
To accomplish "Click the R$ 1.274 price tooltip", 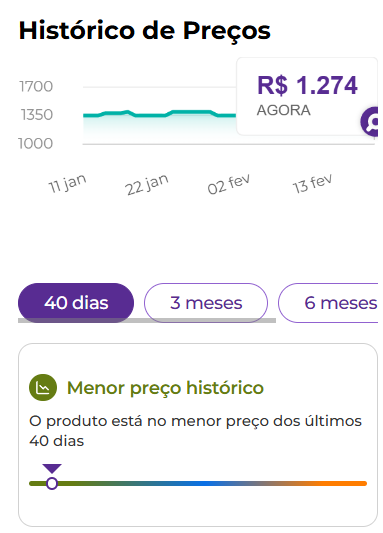I will pos(307,96).
